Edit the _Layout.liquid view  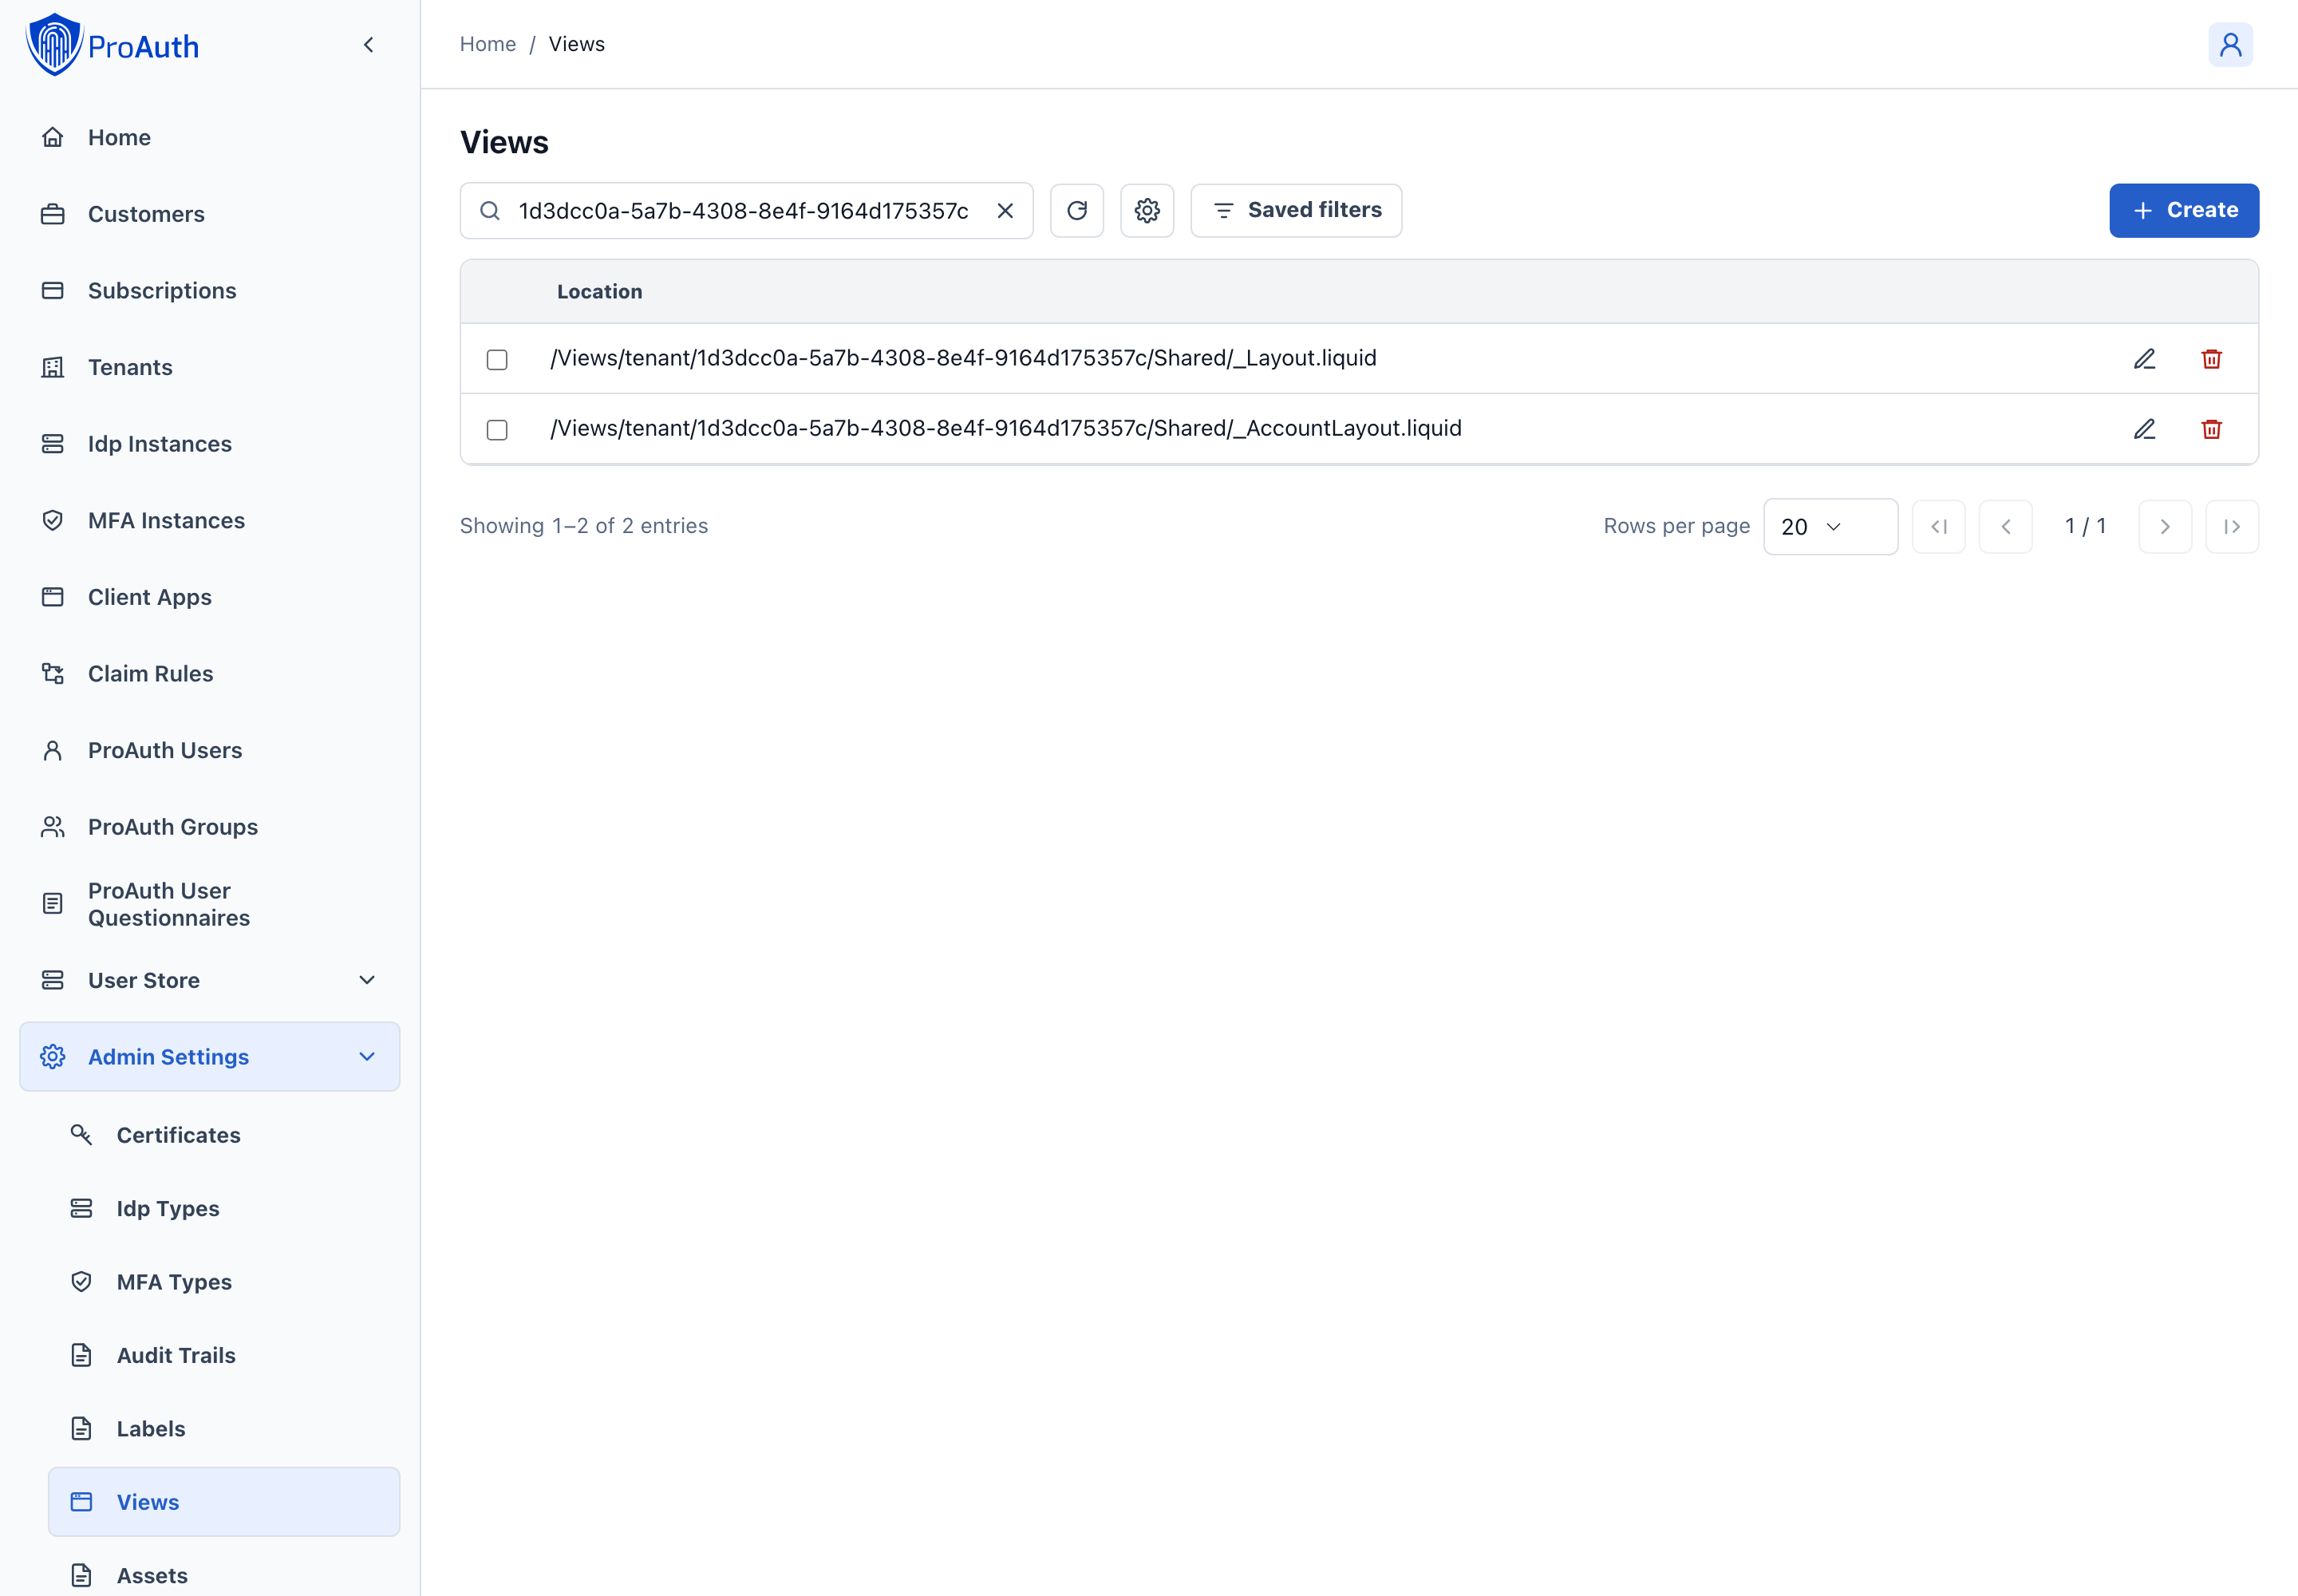[x=2145, y=359]
